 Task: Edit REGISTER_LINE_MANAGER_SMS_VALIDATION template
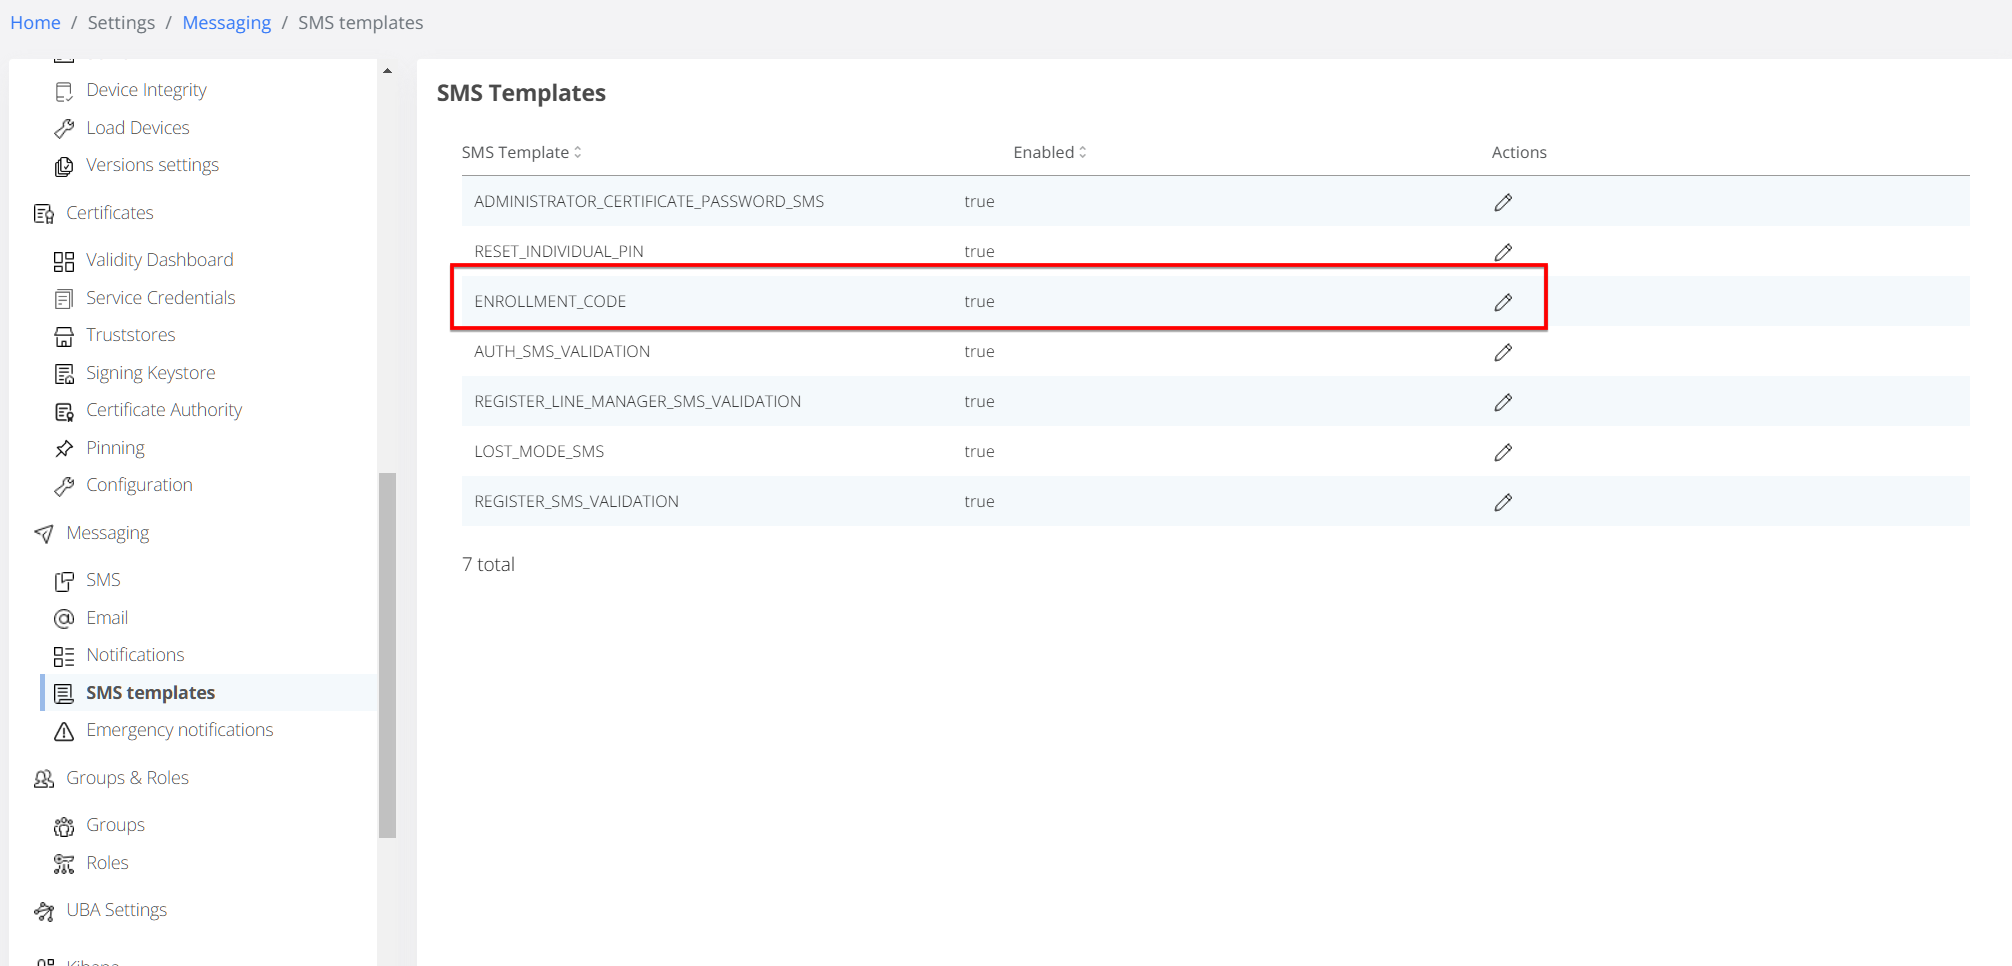point(1502,402)
